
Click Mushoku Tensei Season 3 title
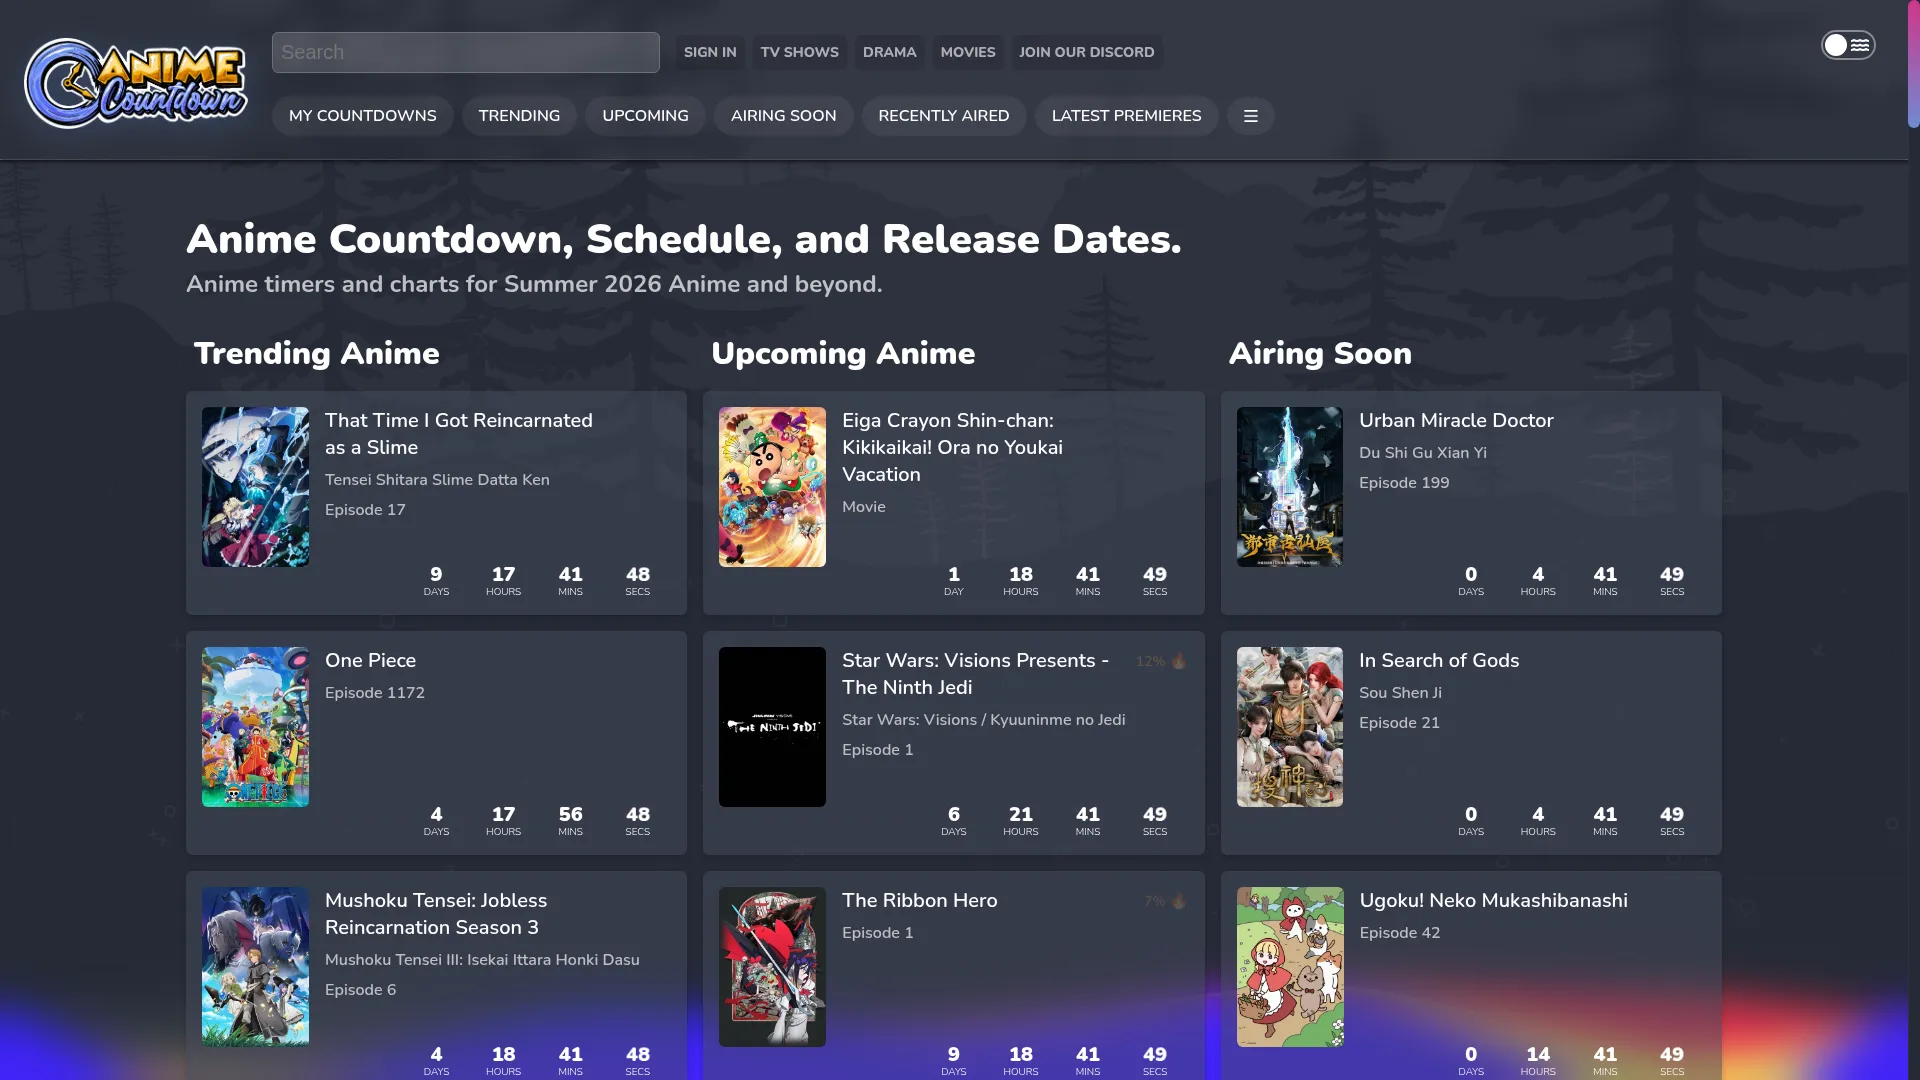(x=436, y=914)
